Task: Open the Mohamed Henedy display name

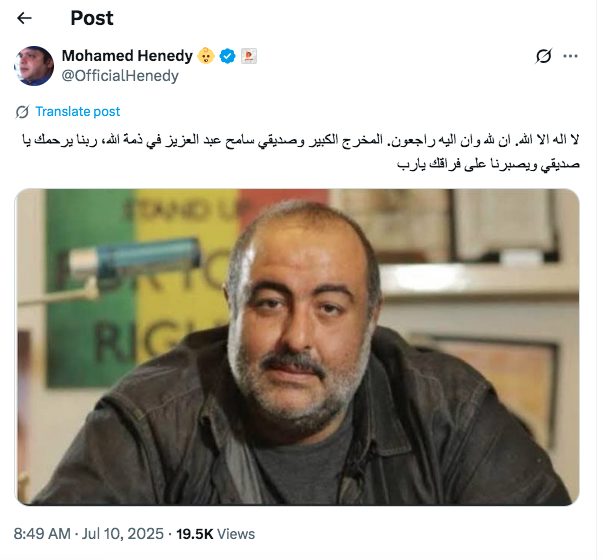Action: 127,56
